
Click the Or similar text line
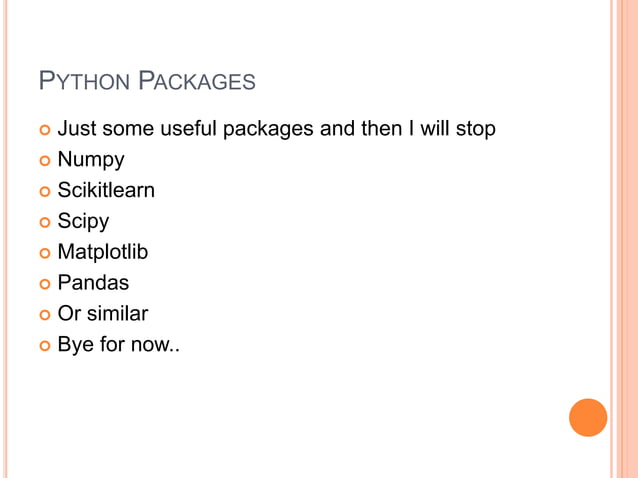click(102, 314)
